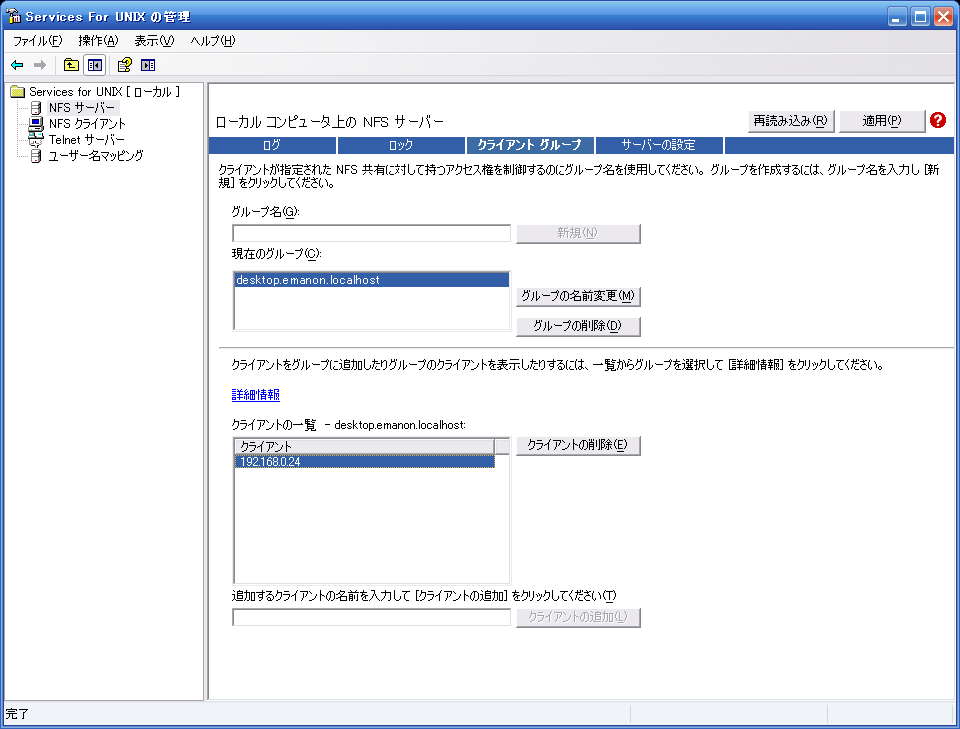Click the グループの削除(D) button
Viewport: 960px width, 729px height.
tap(578, 326)
